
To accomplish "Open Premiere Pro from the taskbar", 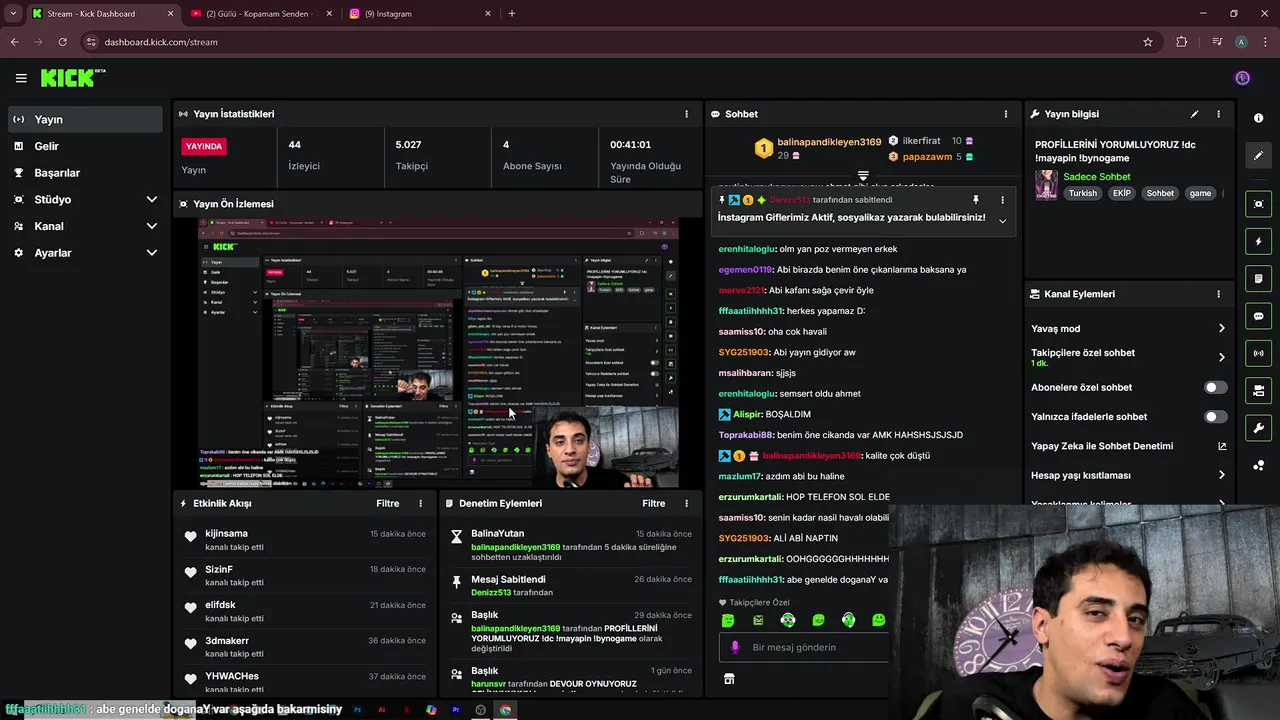I will point(456,710).
